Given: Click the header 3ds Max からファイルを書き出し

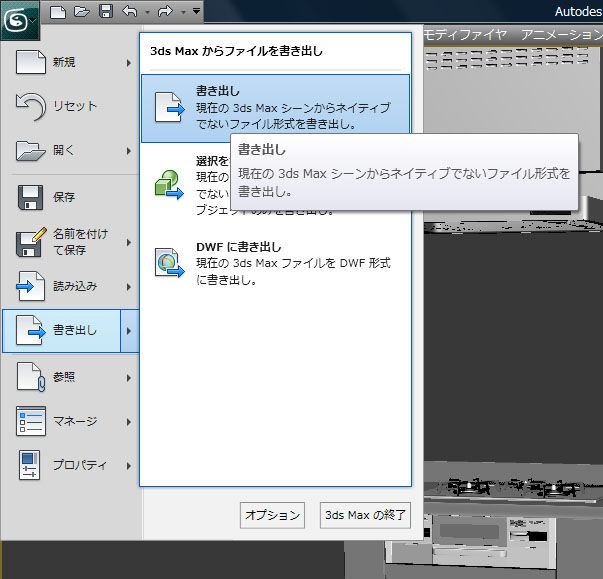Looking at the screenshot, I should pos(236,51).
